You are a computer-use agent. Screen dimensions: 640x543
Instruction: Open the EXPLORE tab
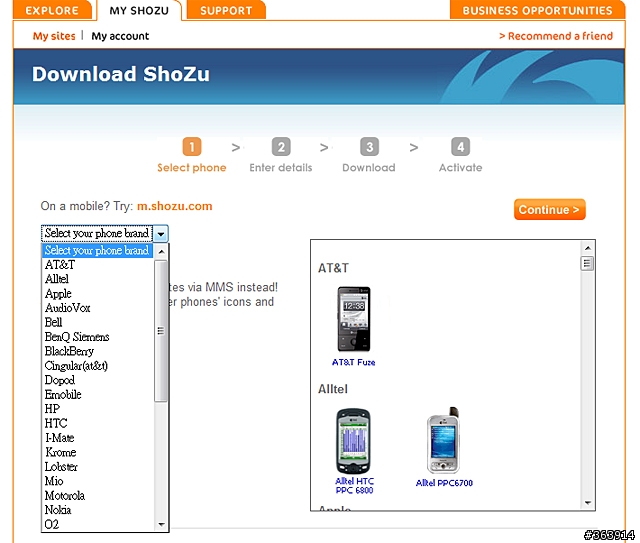(x=52, y=10)
